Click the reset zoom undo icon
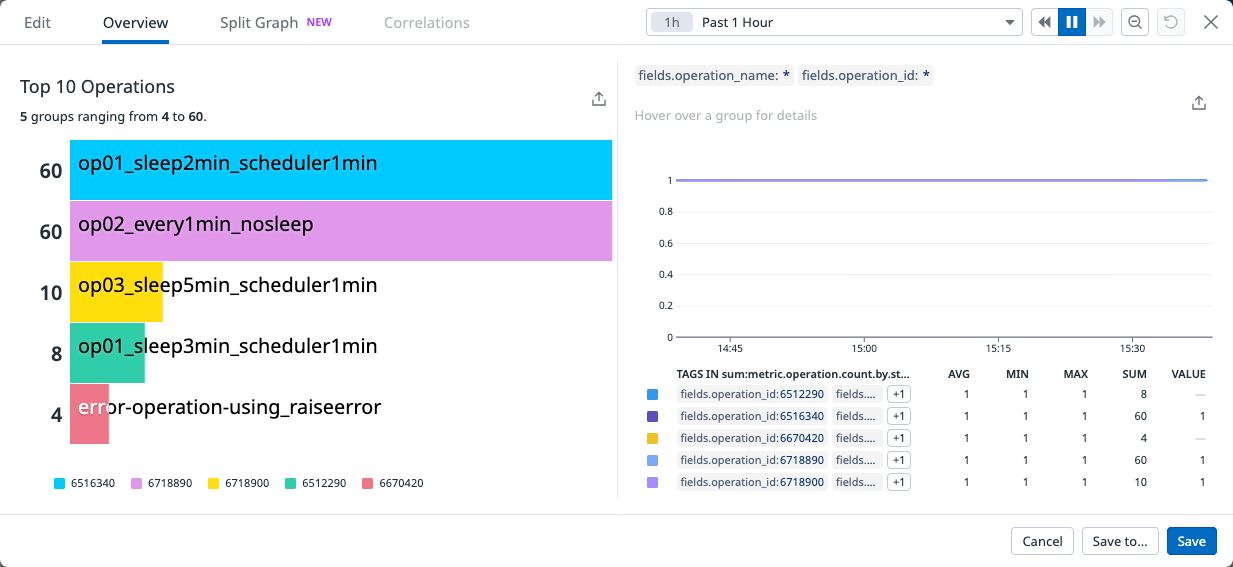Viewport: 1233px width, 567px height. click(1171, 22)
